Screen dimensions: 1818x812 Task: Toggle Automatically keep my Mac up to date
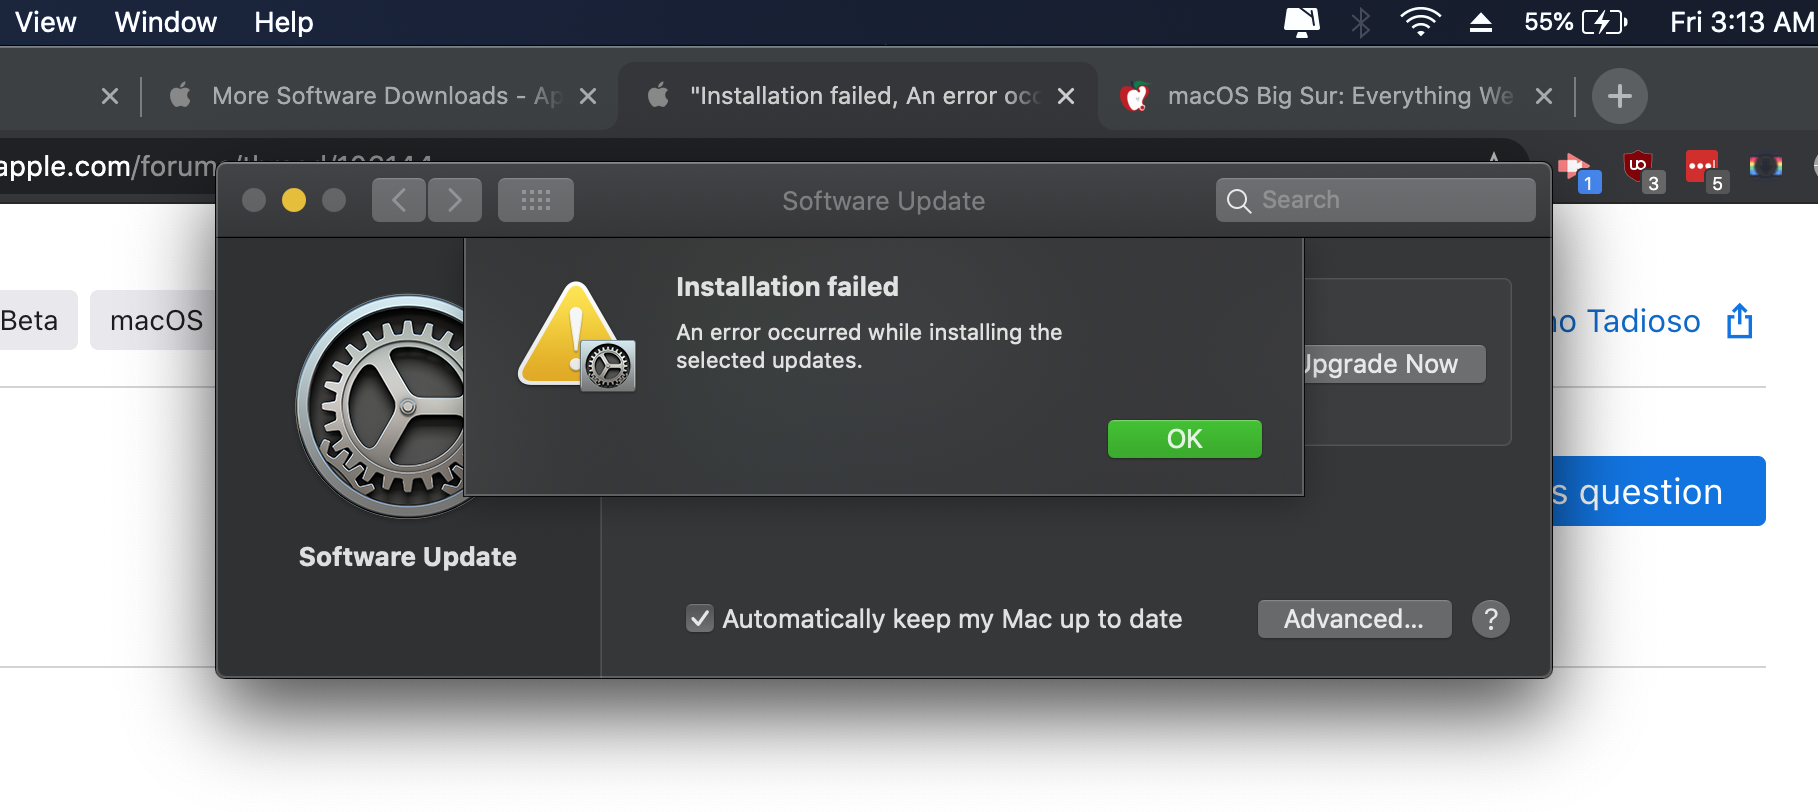(x=700, y=619)
